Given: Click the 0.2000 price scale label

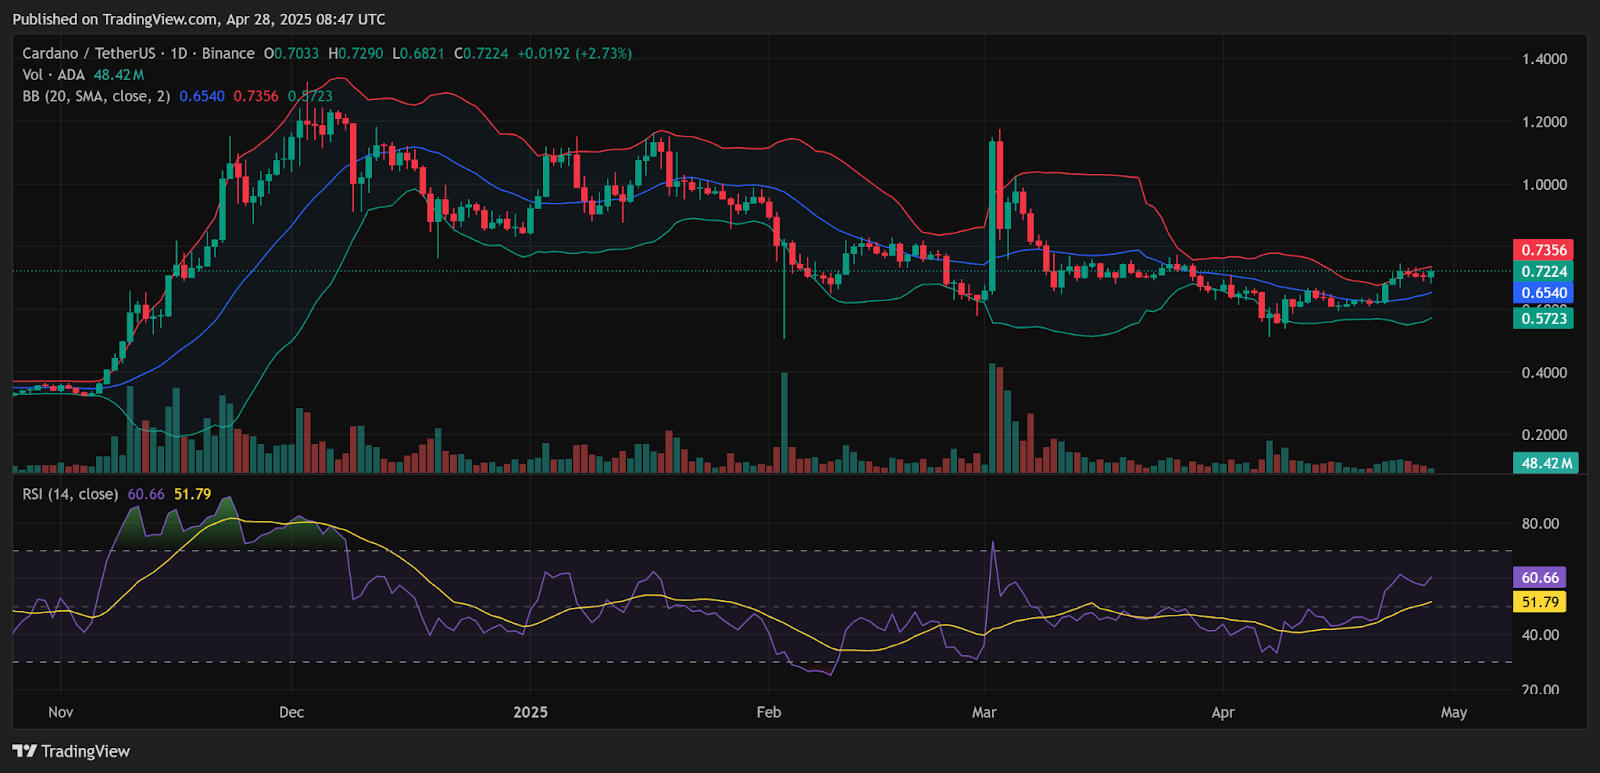Looking at the screenshot, I should (1544, 435).
